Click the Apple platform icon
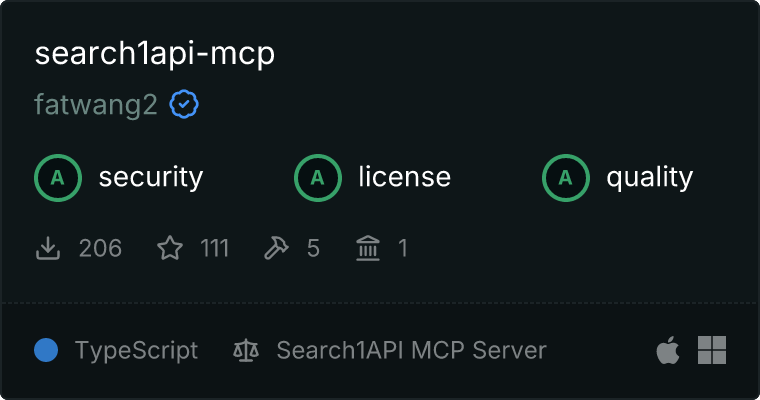 click(668, 350)
